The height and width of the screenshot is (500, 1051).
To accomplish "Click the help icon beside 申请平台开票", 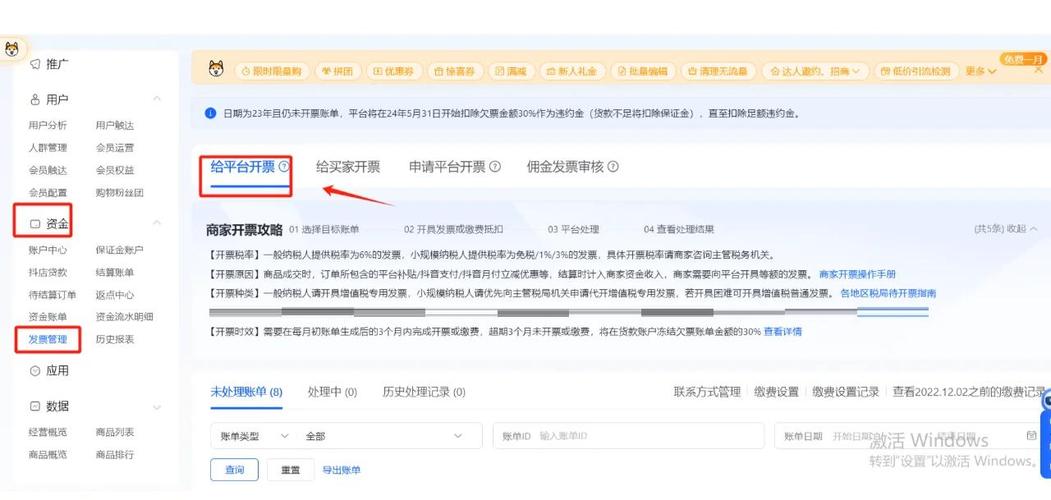I will click(x=495, y=167).
